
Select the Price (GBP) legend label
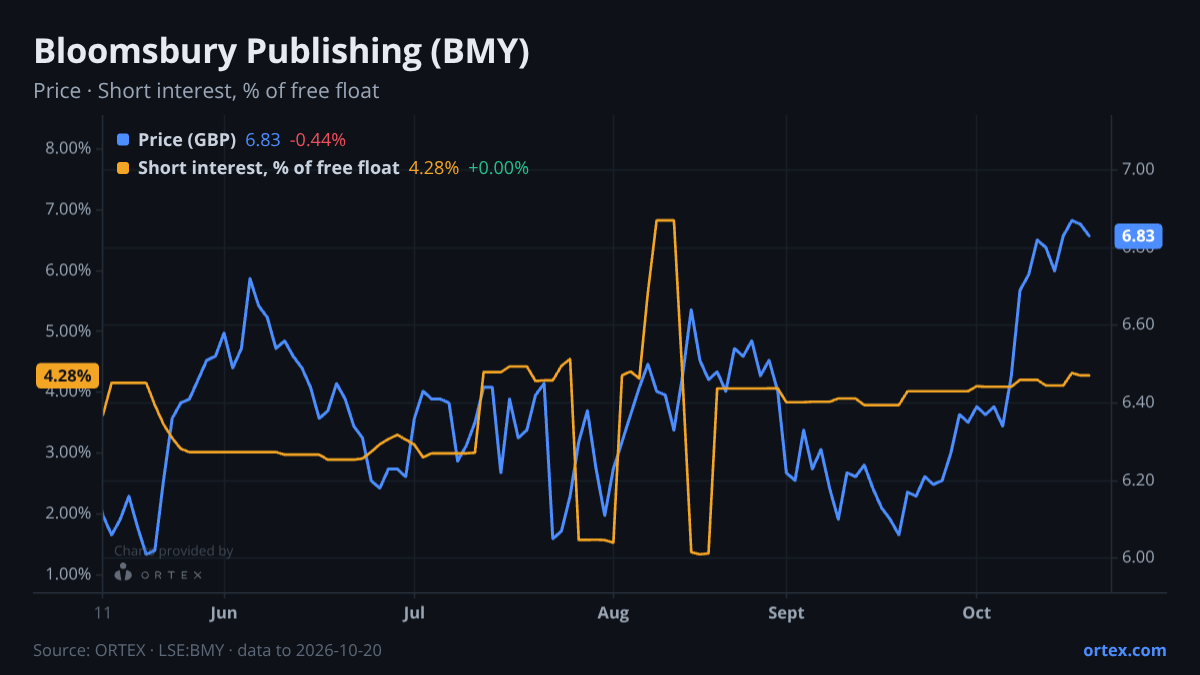tap(188, 140)
